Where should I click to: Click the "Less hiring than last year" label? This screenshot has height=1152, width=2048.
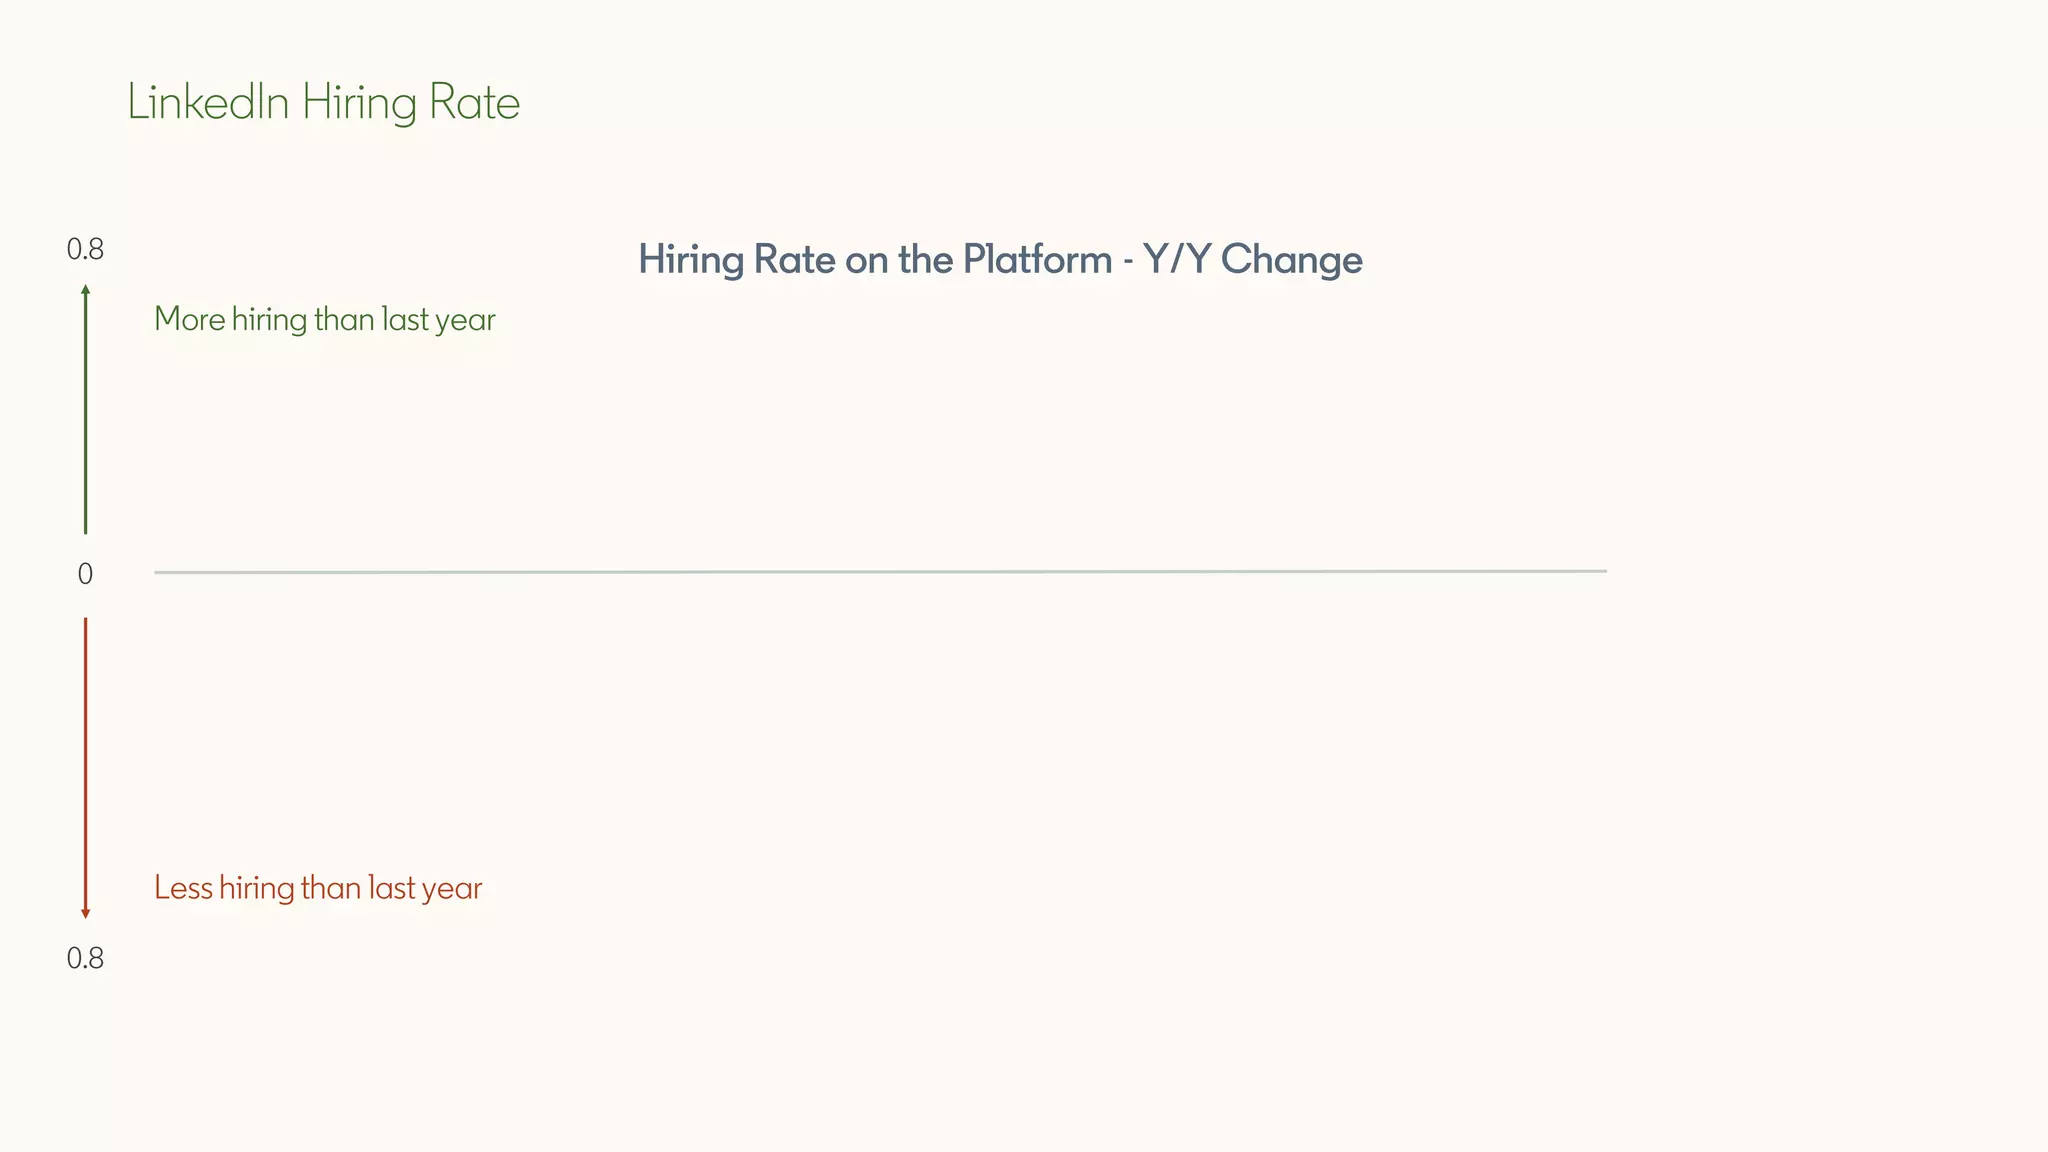point(318,888)
